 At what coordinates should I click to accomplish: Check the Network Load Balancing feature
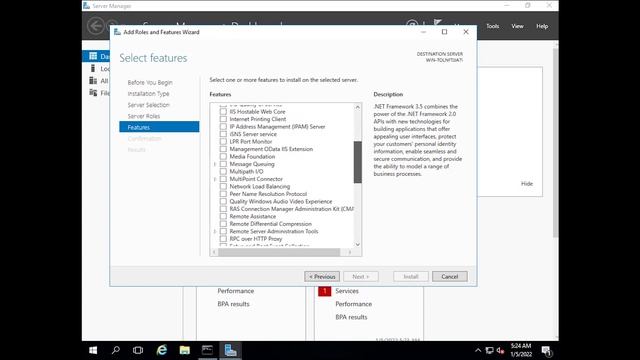tap(223, 186)
